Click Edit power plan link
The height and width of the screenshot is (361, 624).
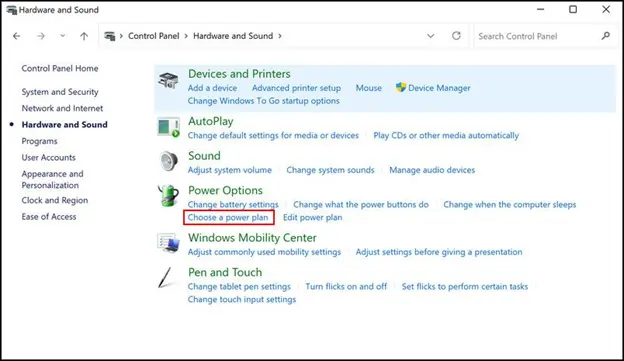coord(312,217)
